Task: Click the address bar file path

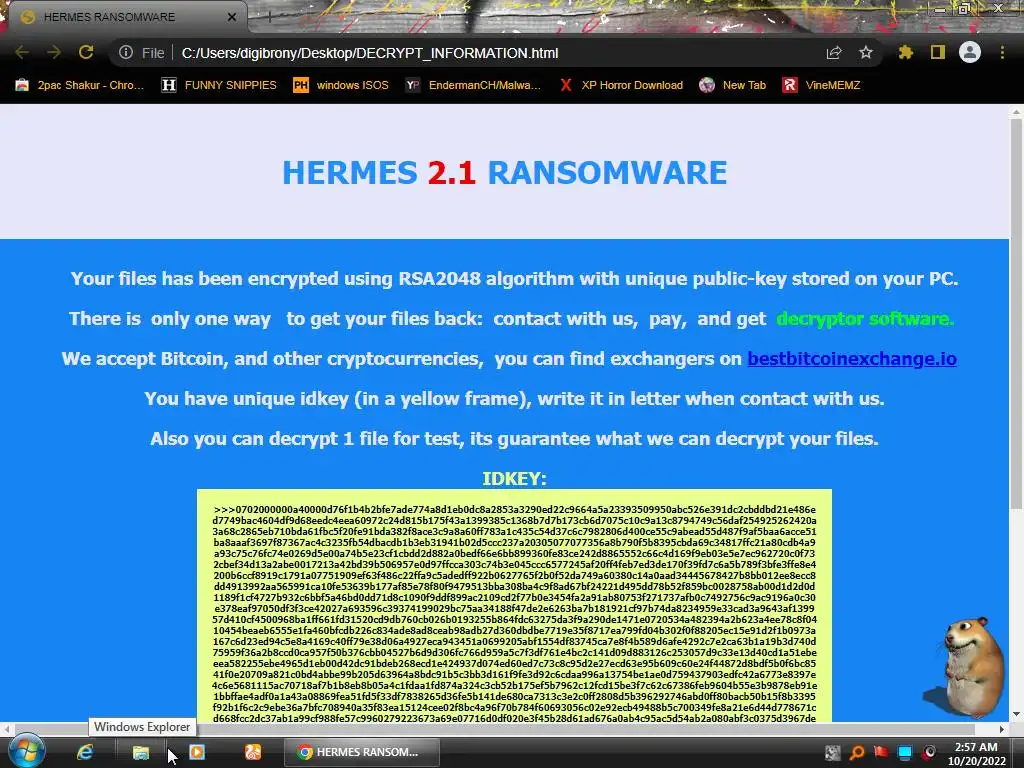Action: pyautogui.click(x=370, y=53)
